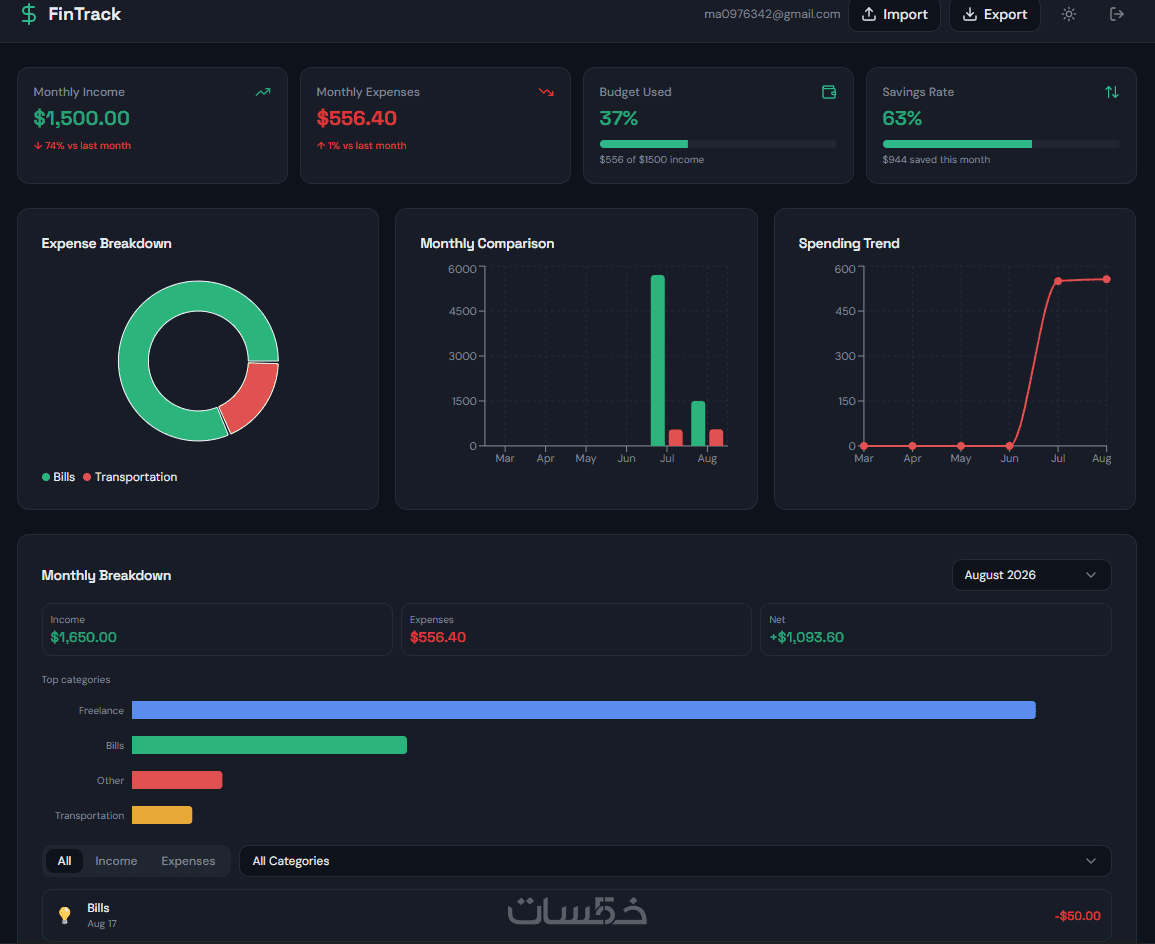This screenshot has height=944, width=1155.
Task: Switch to the Income filter tab
Action: [116, 861]
